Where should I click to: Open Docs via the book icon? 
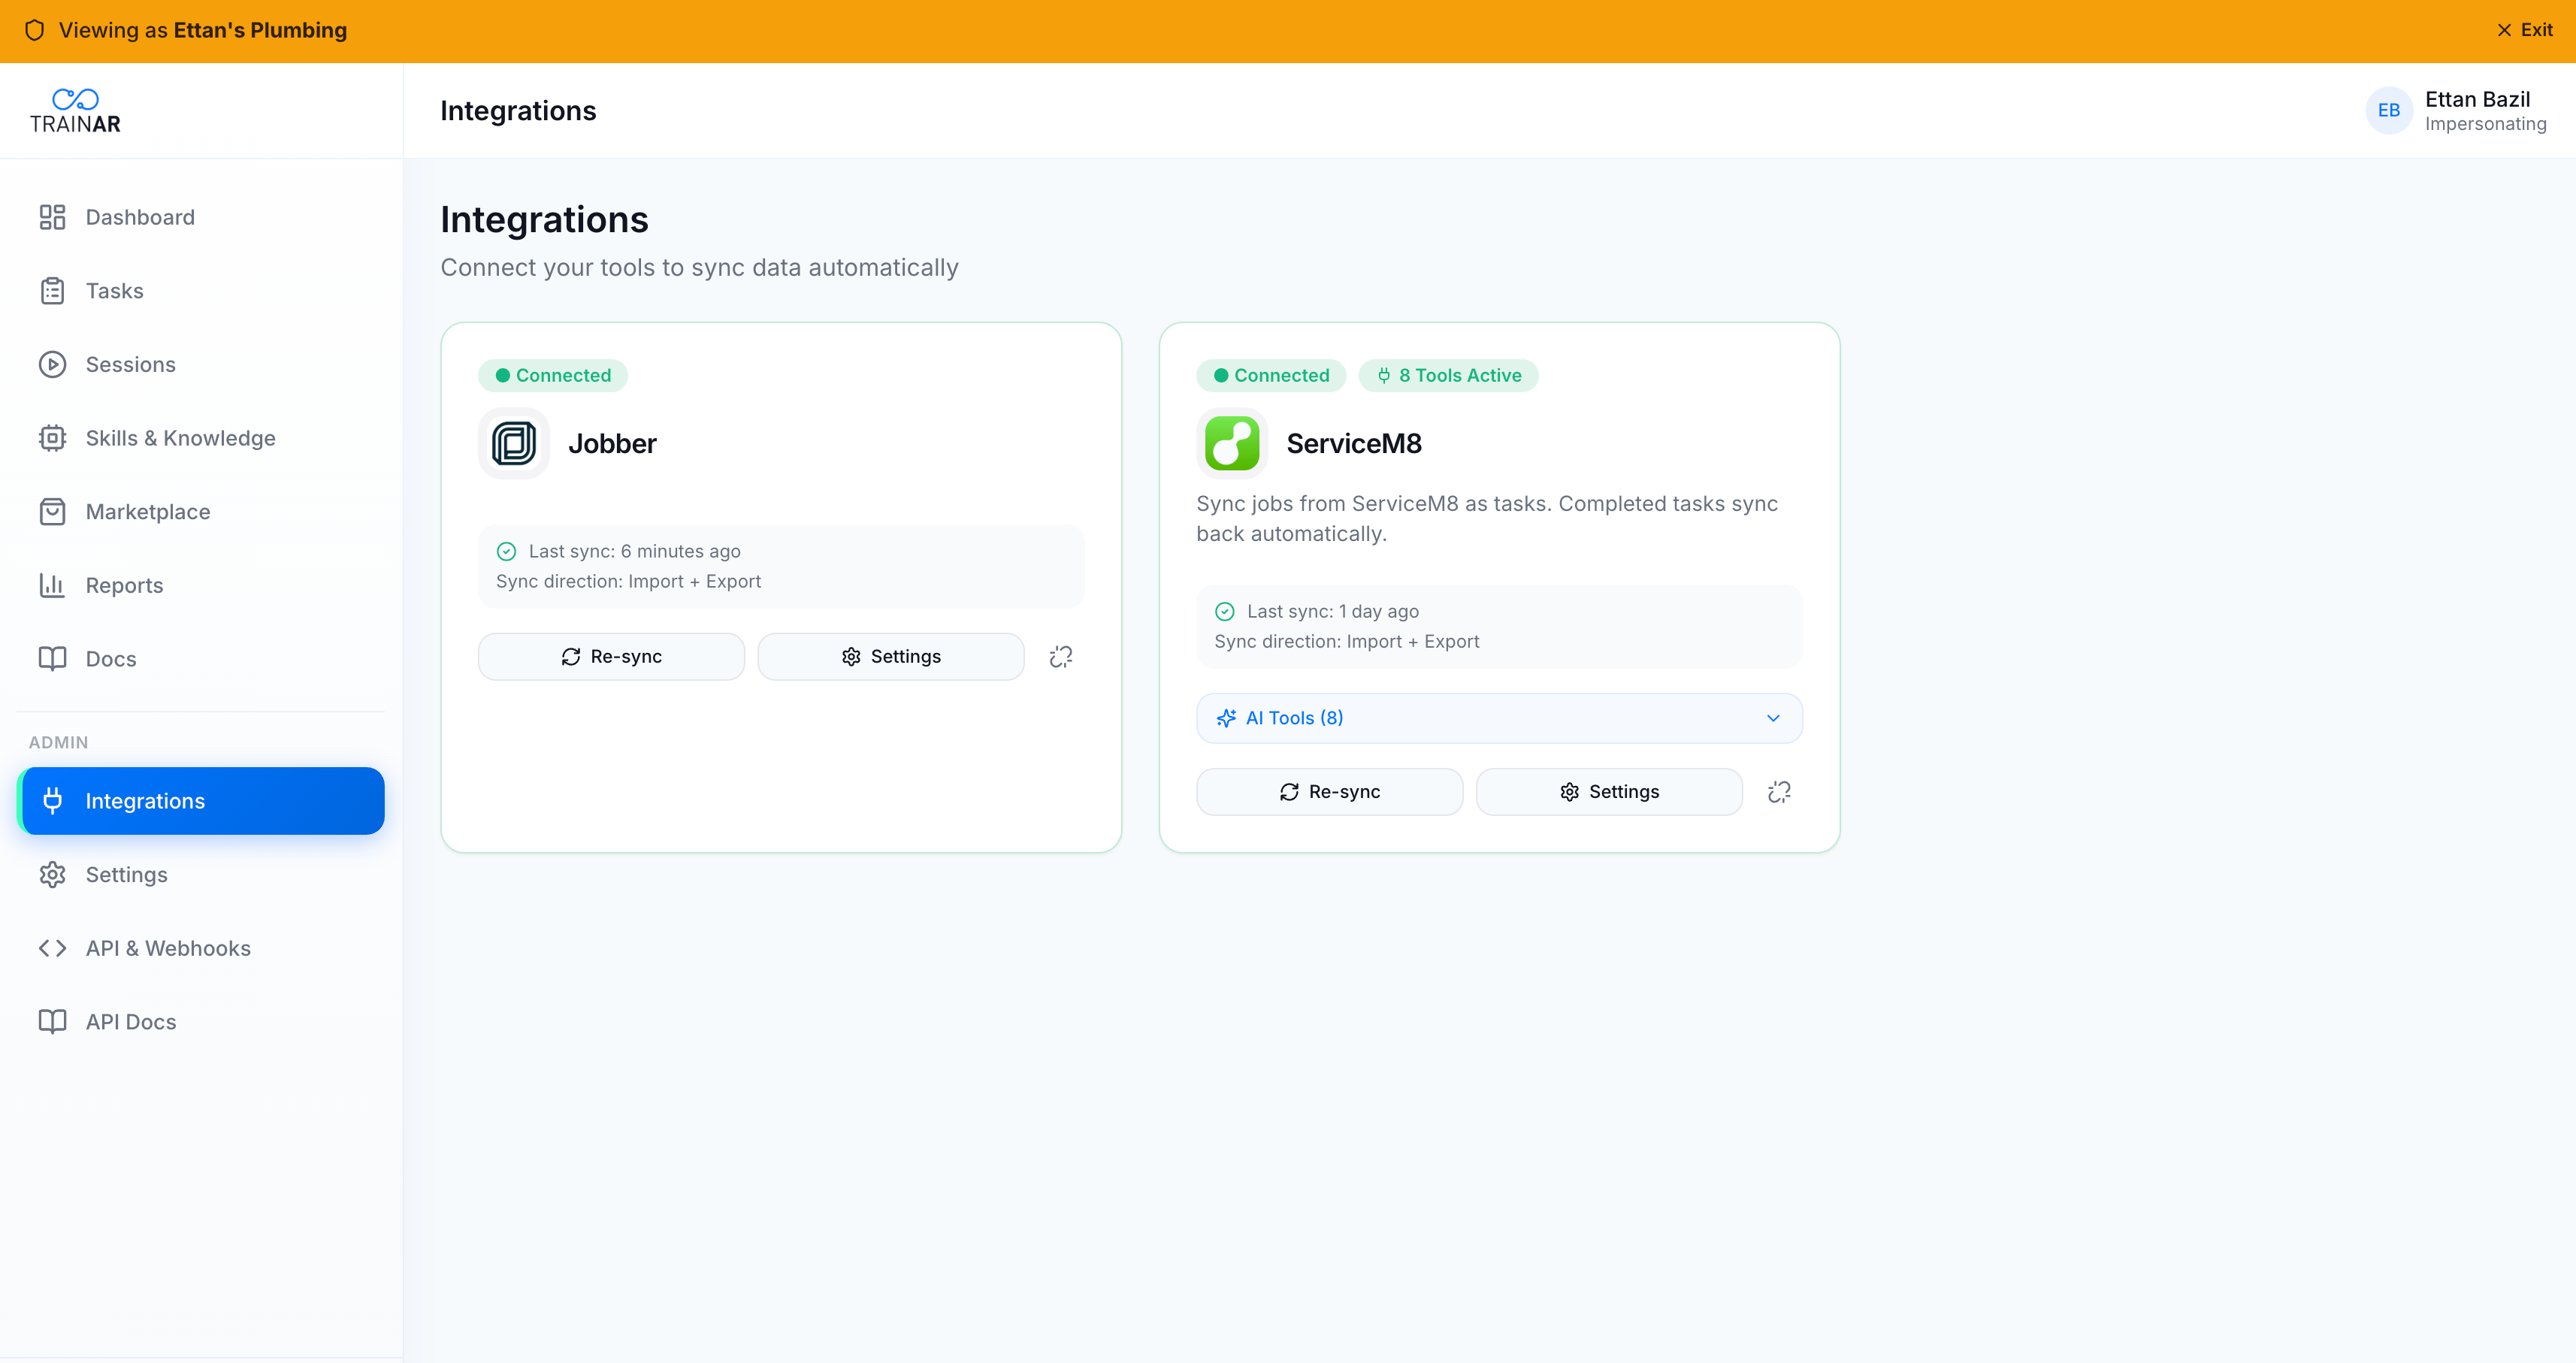(x=53, y=658)
